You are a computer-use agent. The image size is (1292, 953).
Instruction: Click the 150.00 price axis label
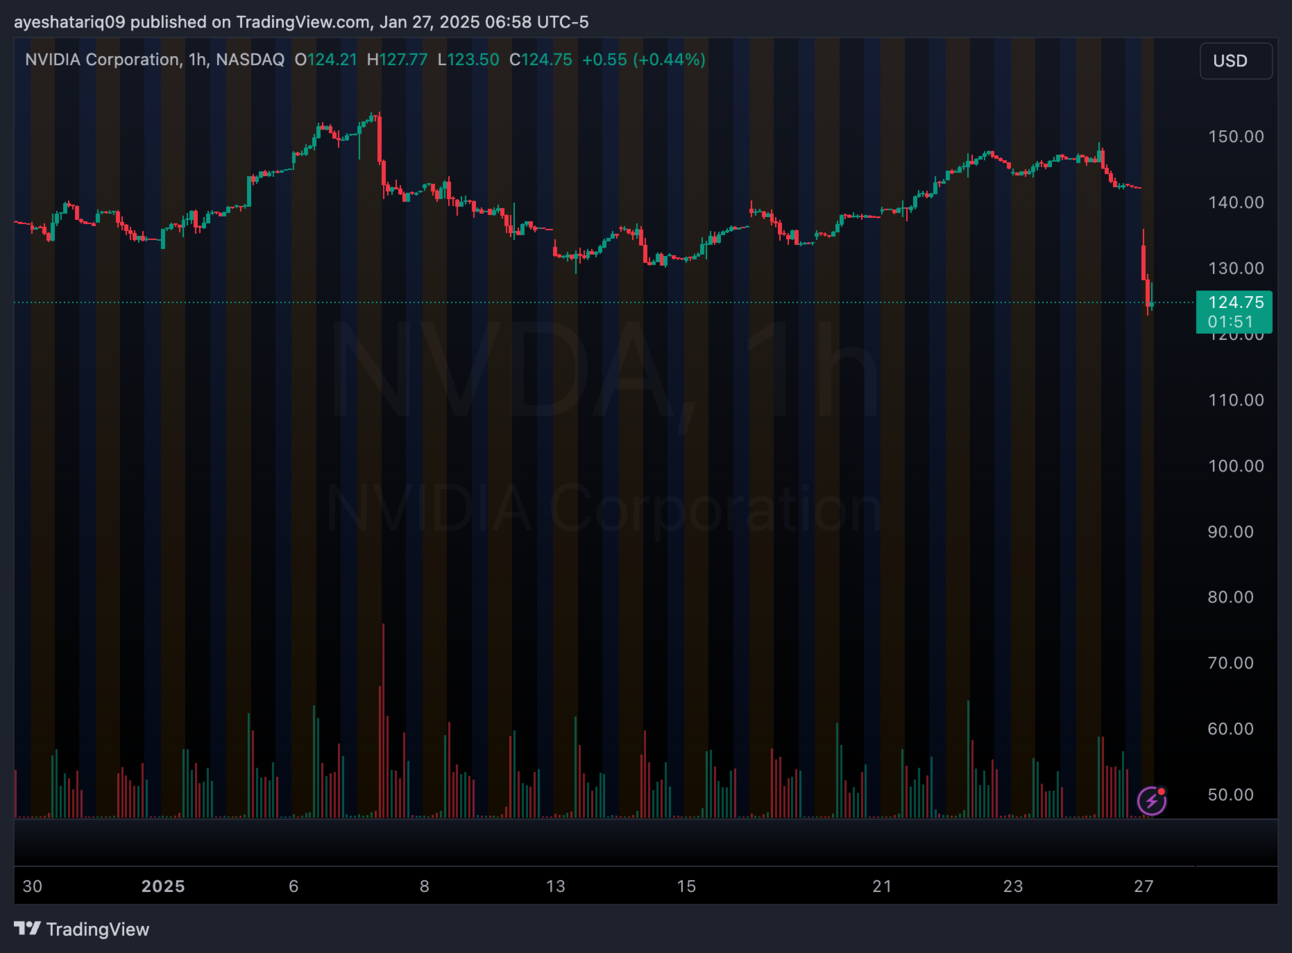[1236, 136]
